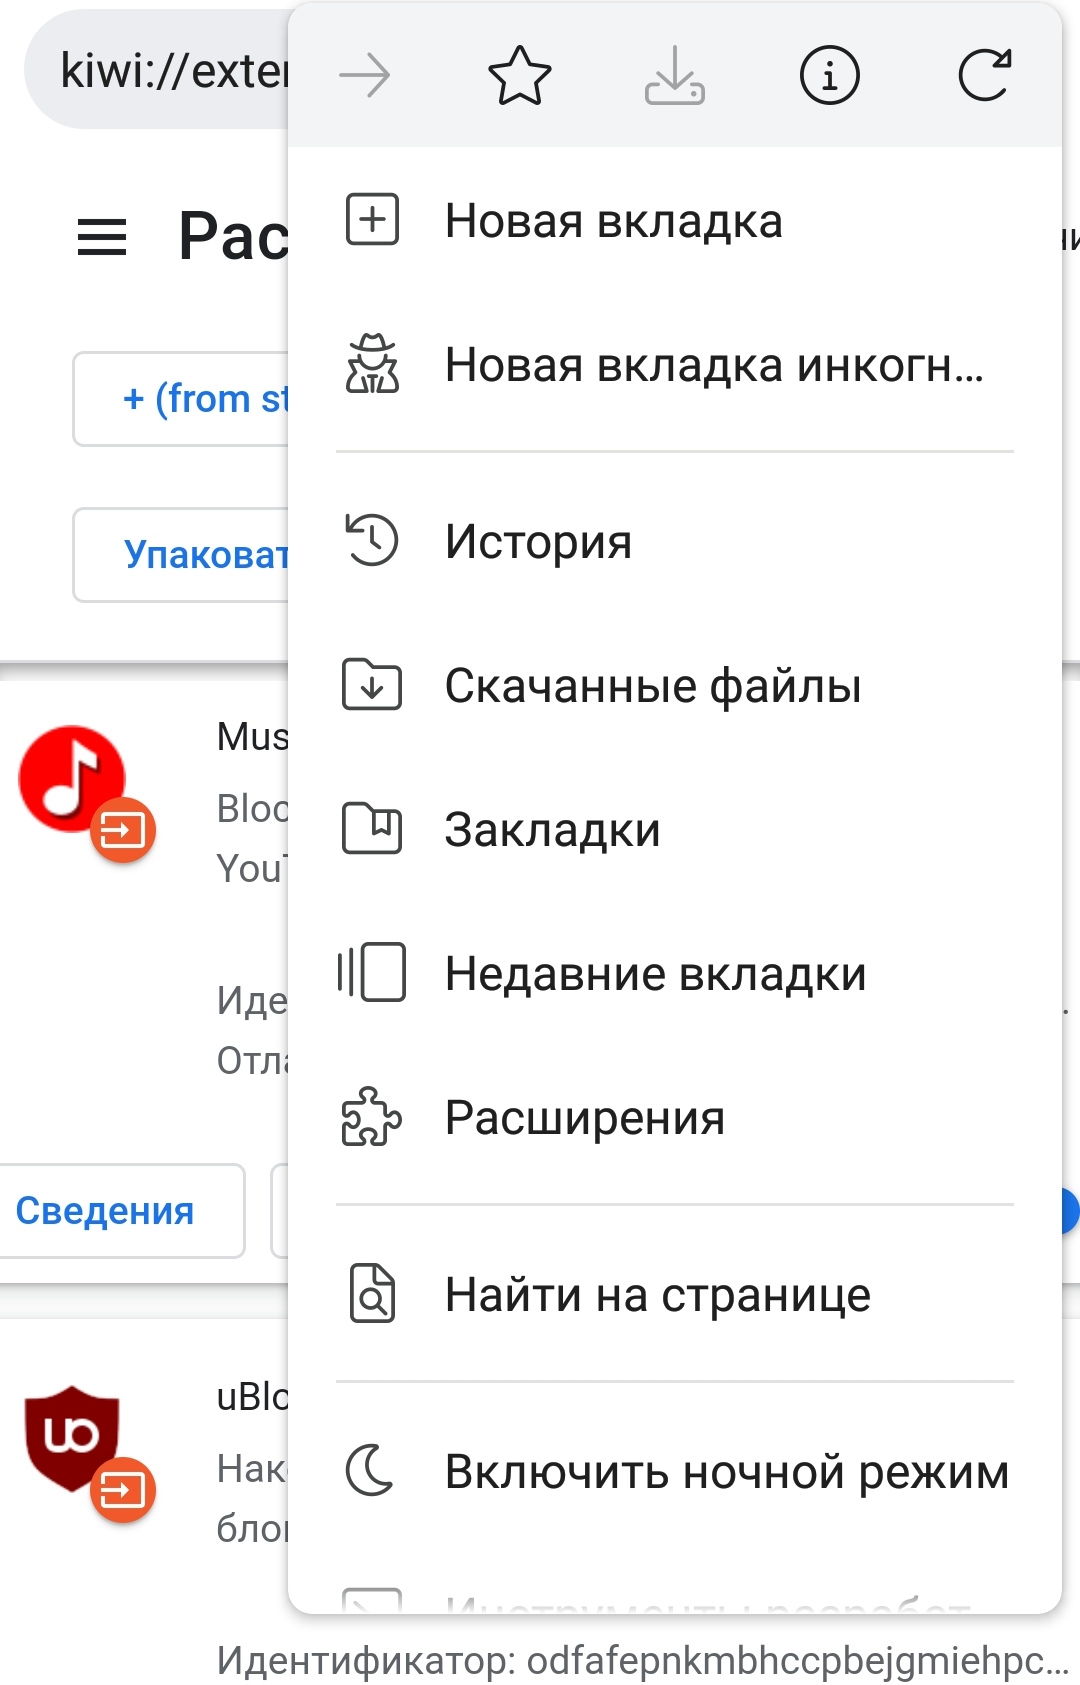Tap the recent tabs device icon
The image size is (1080, 1685).
click(372, 972)
